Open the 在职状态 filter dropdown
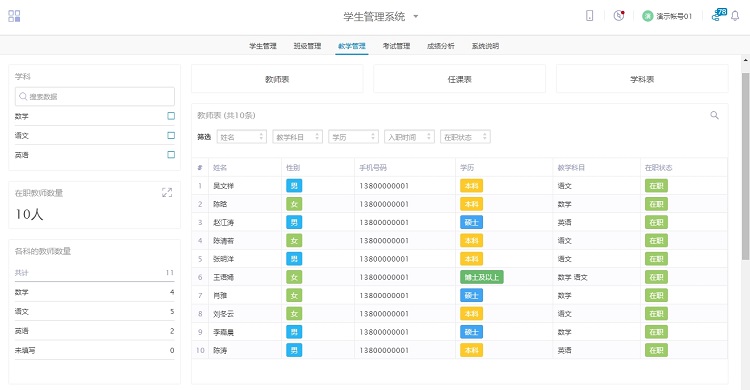 coord(465,137)
